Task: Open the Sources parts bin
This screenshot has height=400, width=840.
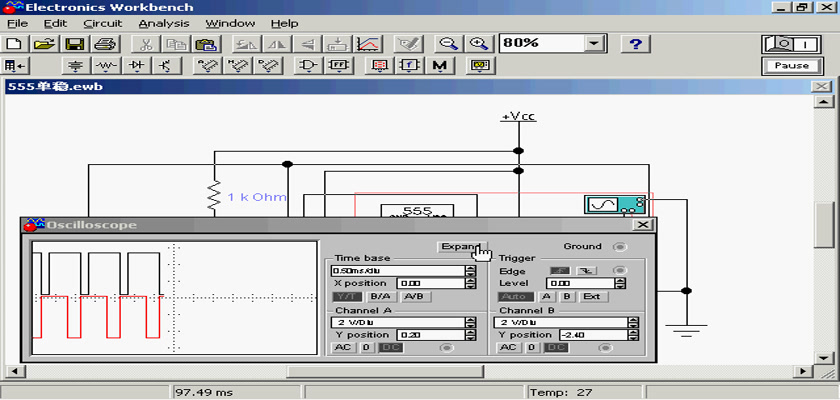Action: click(77, 66)
